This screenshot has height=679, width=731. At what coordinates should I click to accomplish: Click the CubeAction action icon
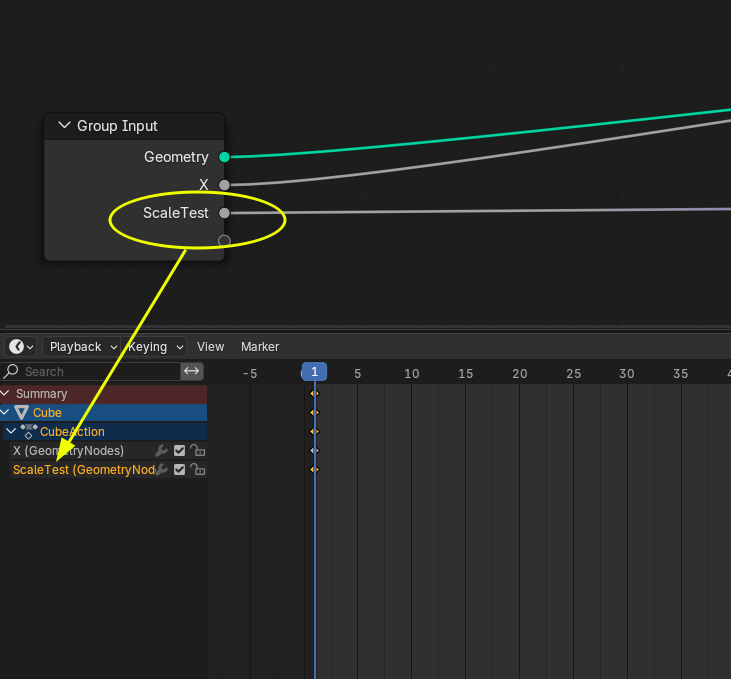coord(29,432)
